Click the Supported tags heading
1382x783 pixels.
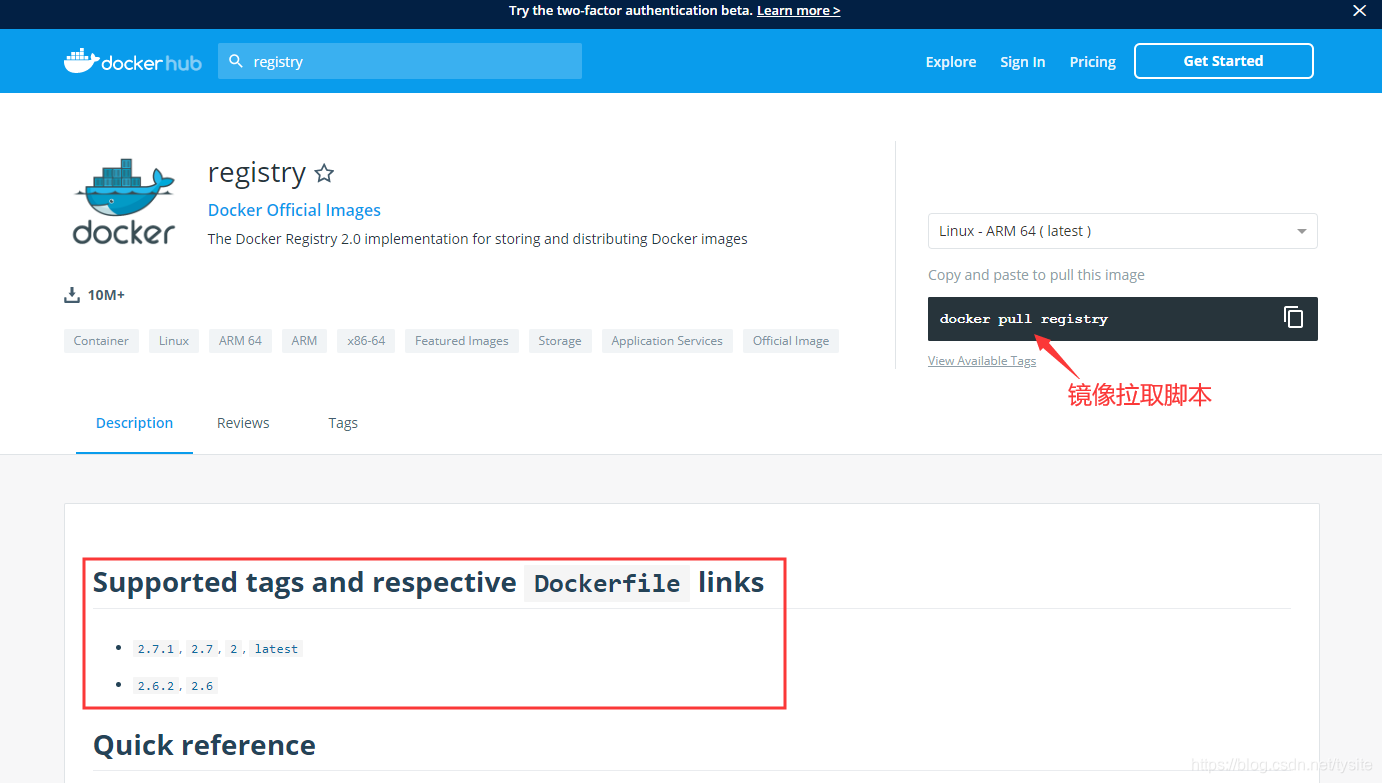coord(428,582)
